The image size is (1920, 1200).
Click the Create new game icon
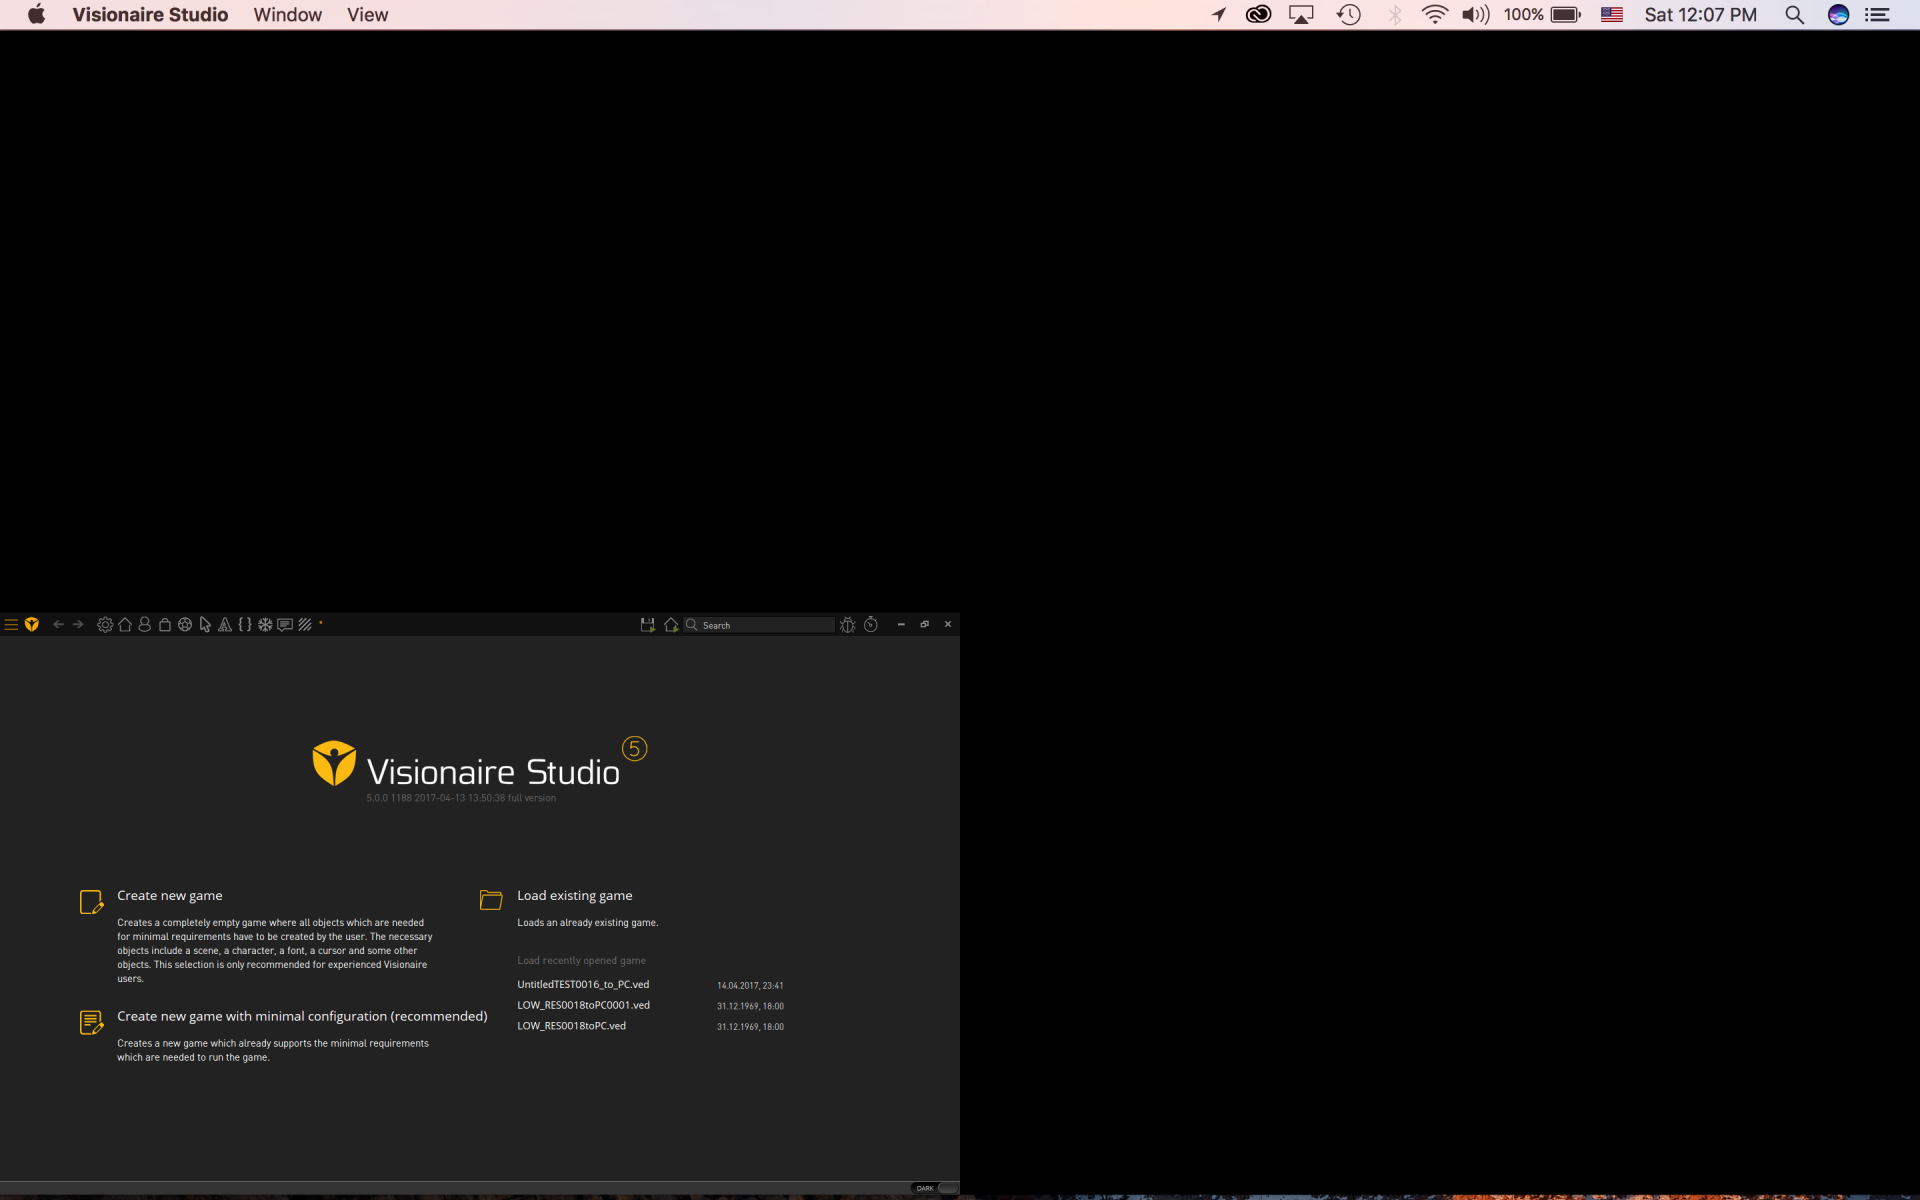point(91,902)
